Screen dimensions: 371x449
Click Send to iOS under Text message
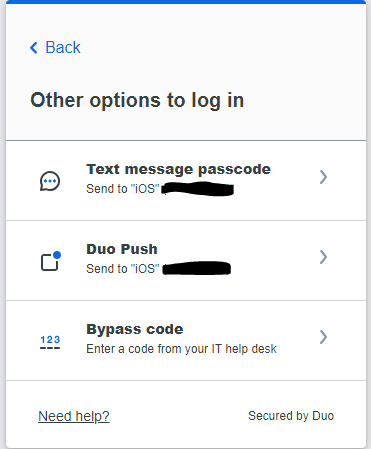click(123, 189)
